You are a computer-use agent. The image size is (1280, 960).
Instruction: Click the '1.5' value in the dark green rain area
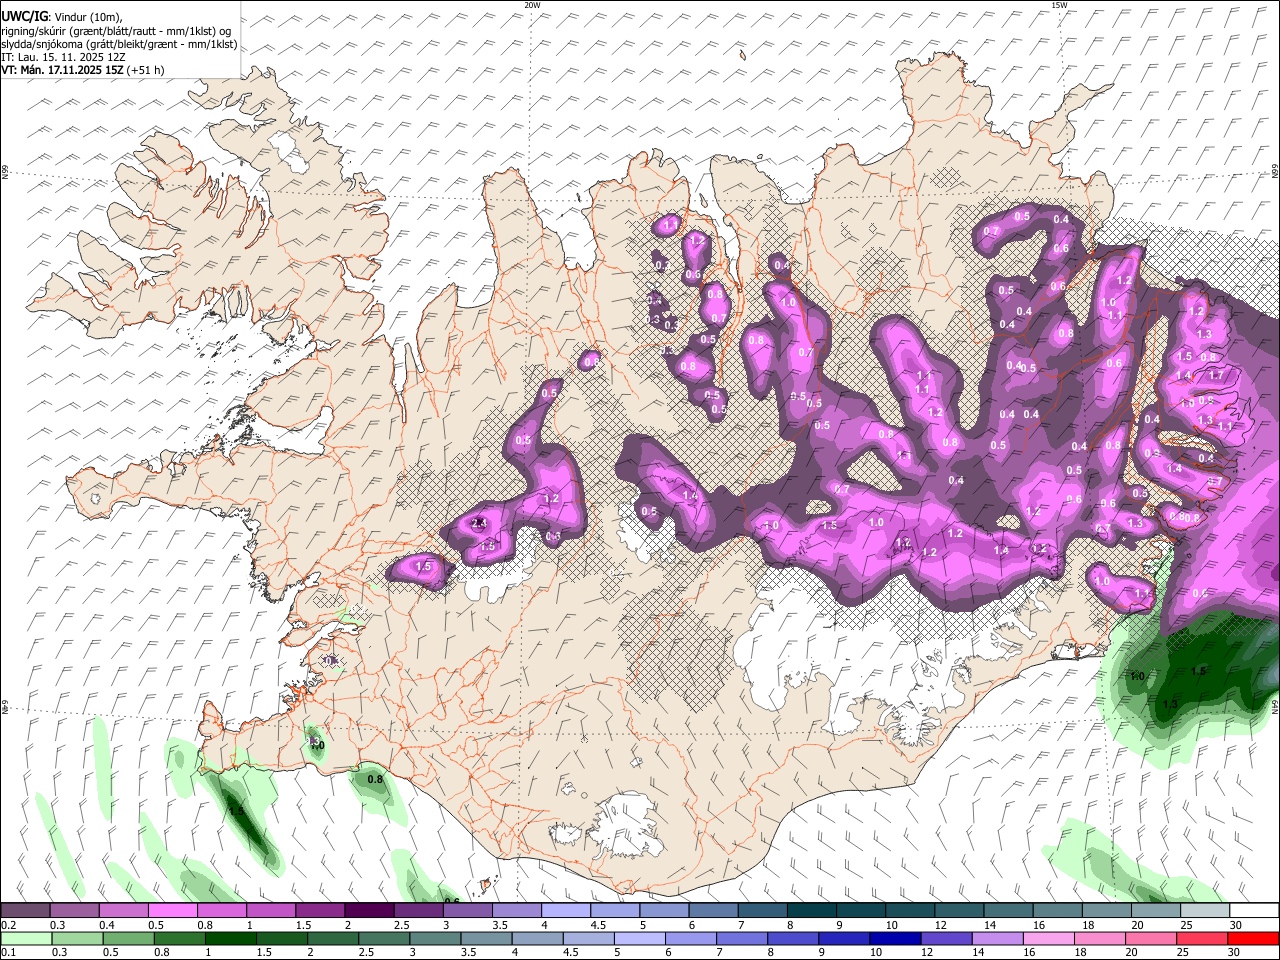[x=1199, y=671]
